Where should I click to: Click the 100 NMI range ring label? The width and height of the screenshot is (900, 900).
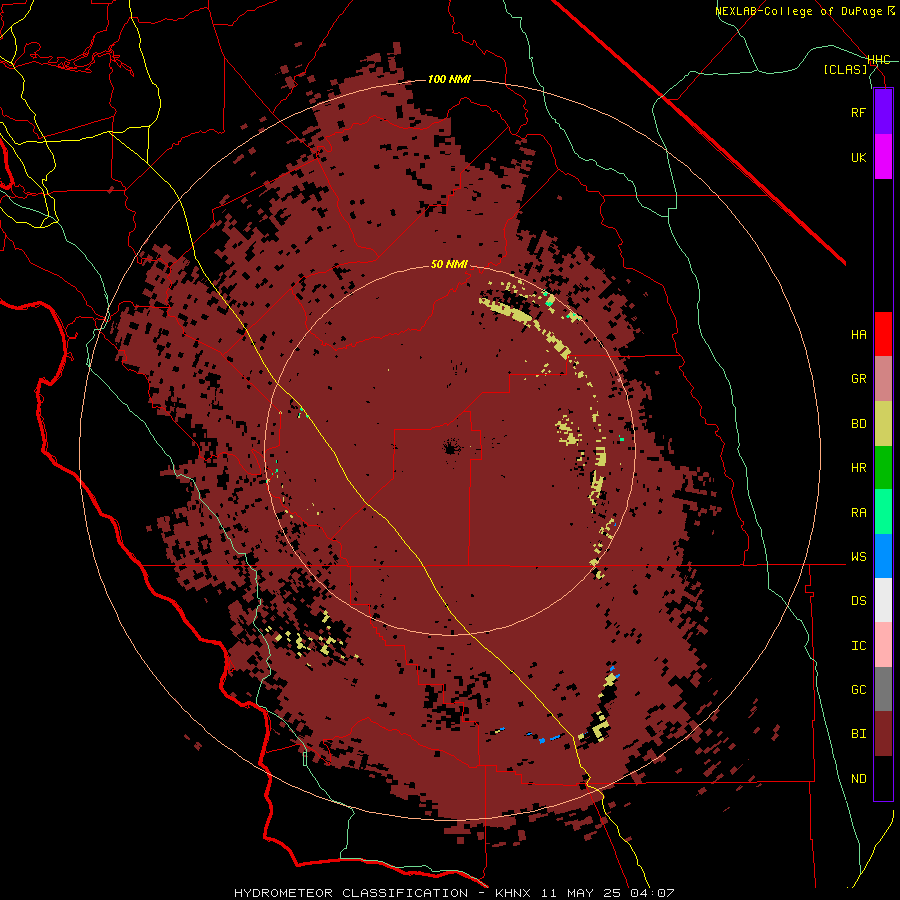point(449,79)
